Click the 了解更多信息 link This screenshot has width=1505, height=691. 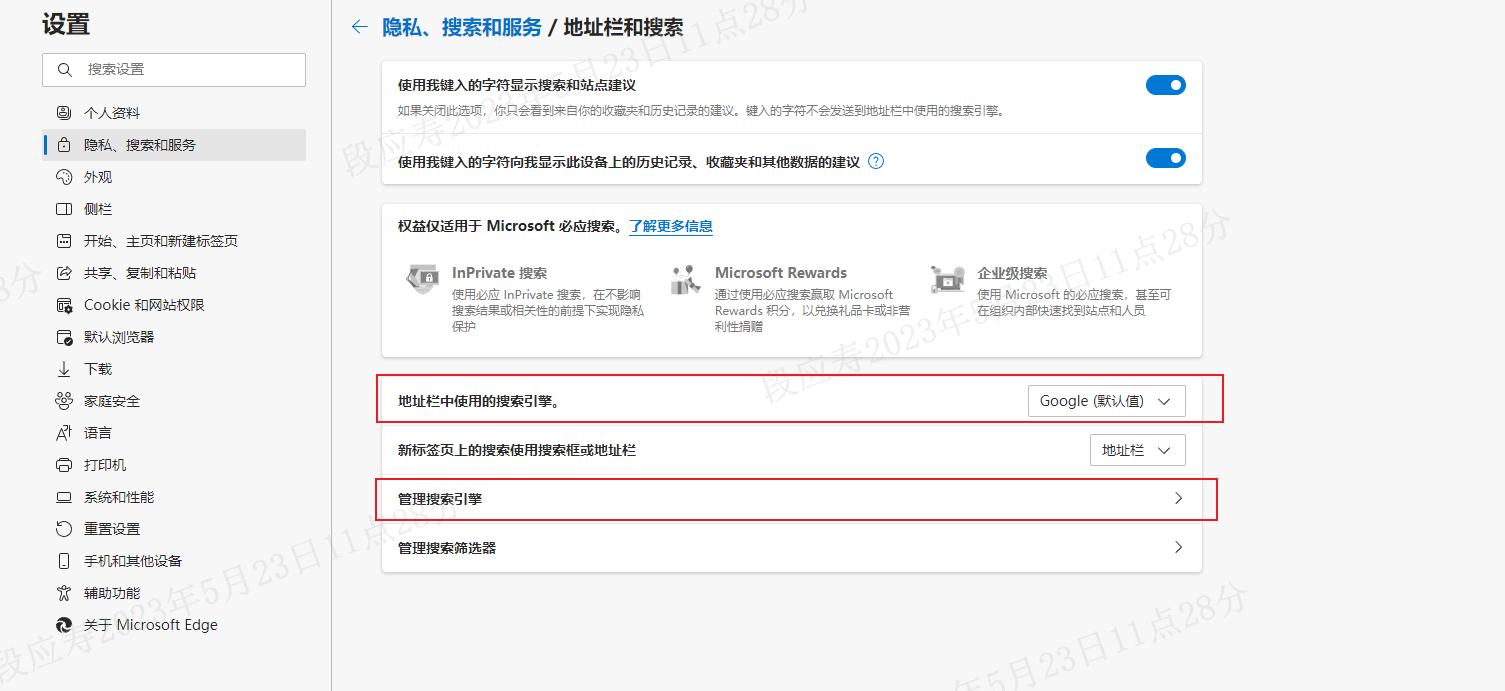coord(671,226)
